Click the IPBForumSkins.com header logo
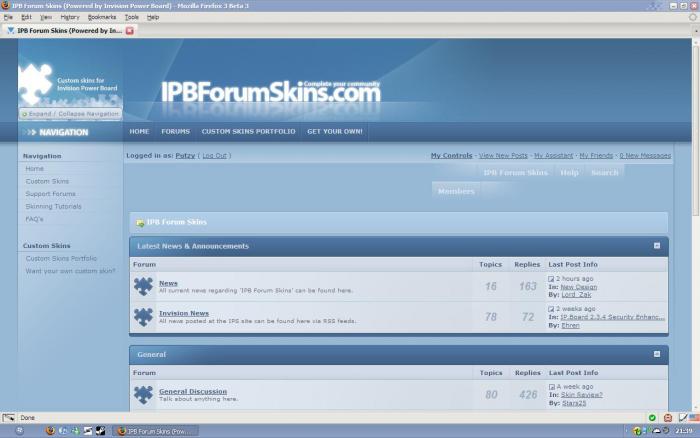Viewport: 700px width, 438px height. coord(271,93)
